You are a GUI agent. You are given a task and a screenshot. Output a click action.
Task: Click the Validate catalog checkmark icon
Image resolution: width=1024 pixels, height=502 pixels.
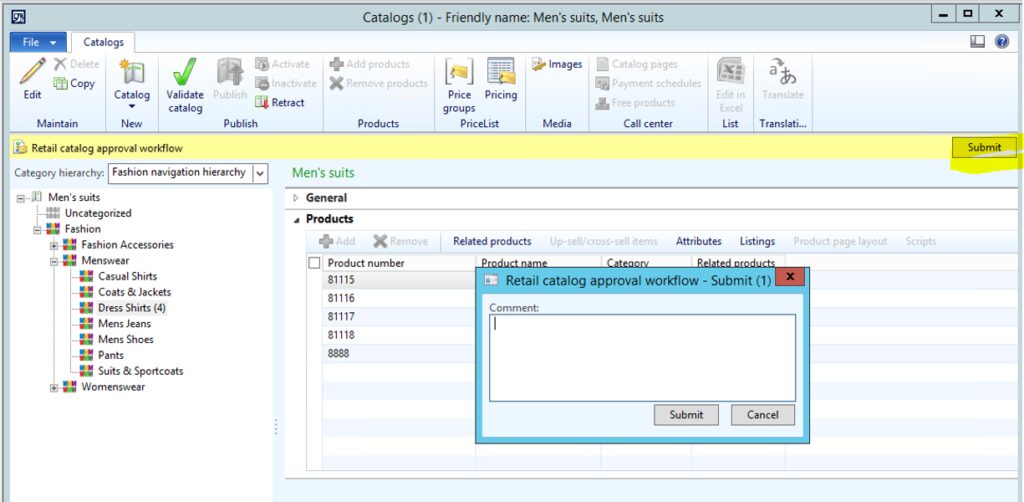[185, 73]
